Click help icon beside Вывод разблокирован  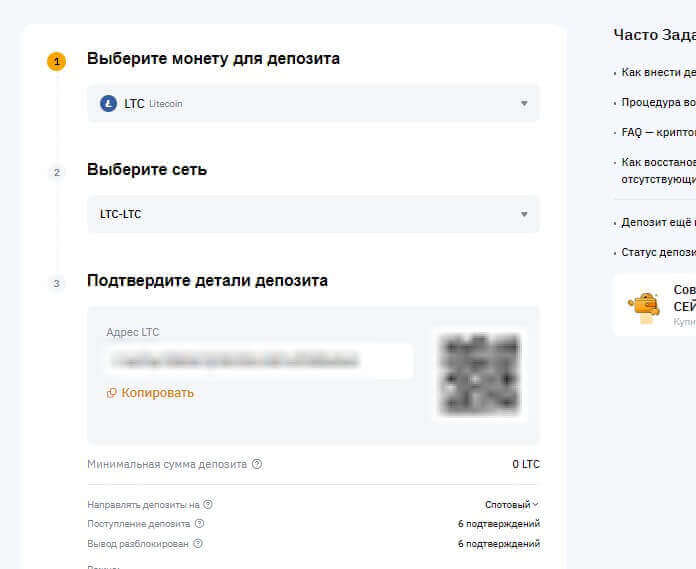(198, 543)
